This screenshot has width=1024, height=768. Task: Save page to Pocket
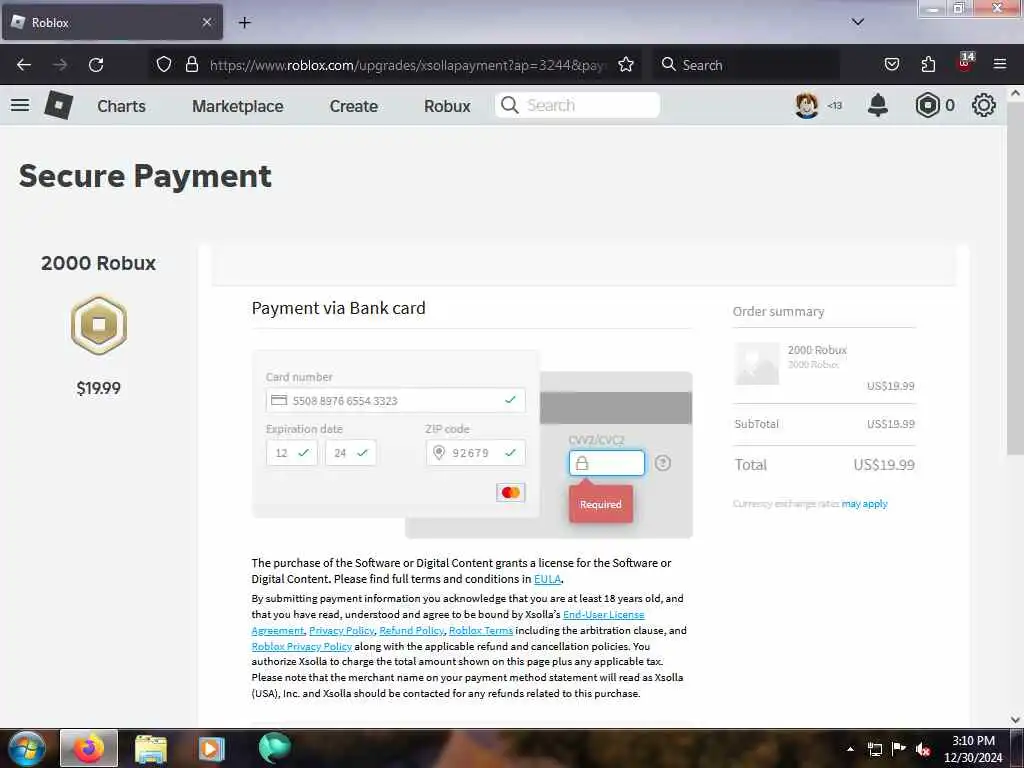[x=891, y=65]
